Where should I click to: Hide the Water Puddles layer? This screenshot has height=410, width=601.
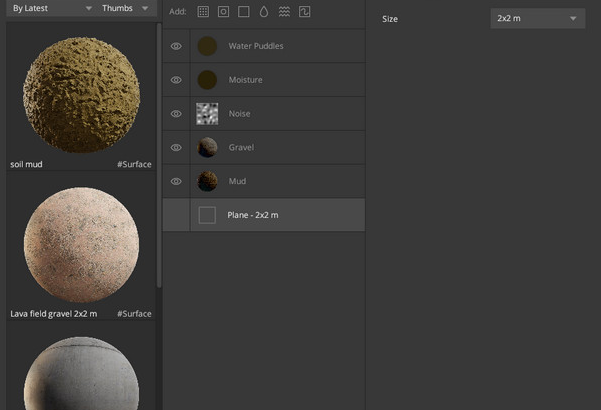[x=176, y=46]
